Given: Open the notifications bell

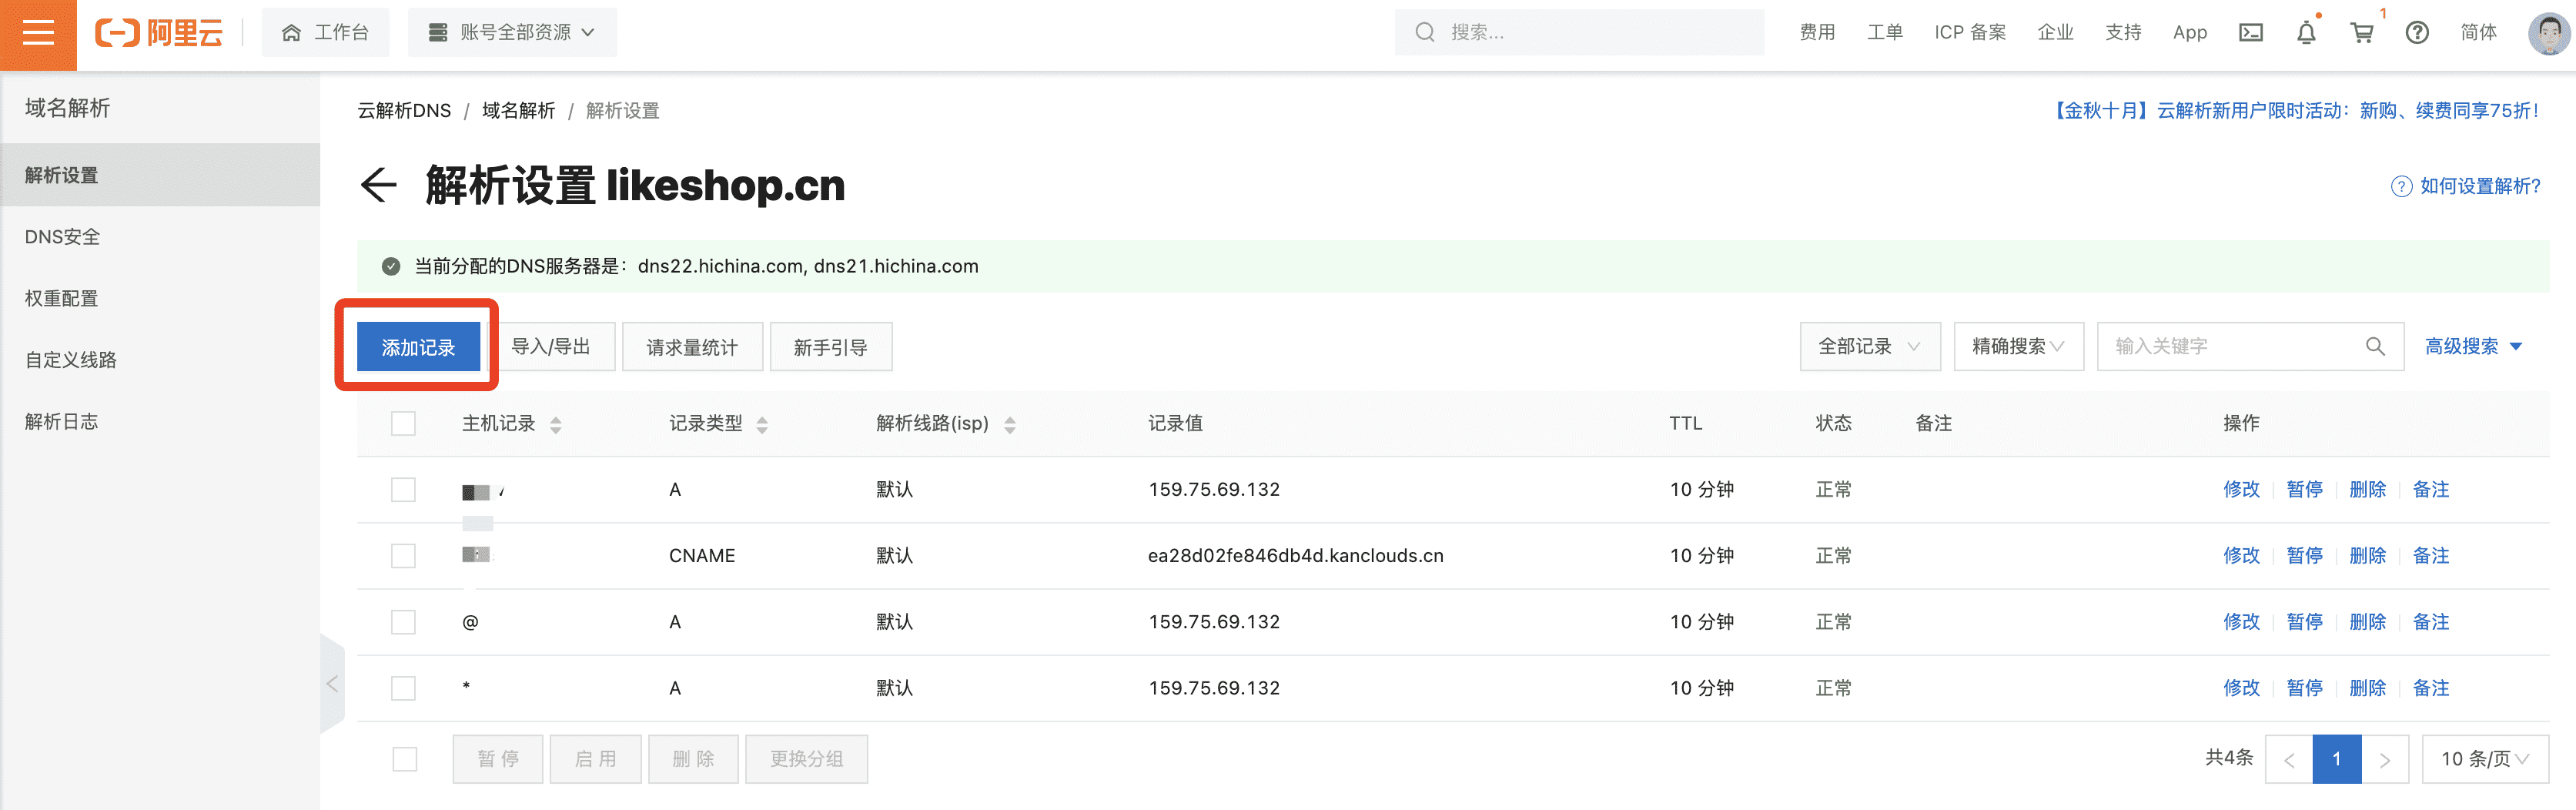Looking at the screenshot, I should 2306,33.
